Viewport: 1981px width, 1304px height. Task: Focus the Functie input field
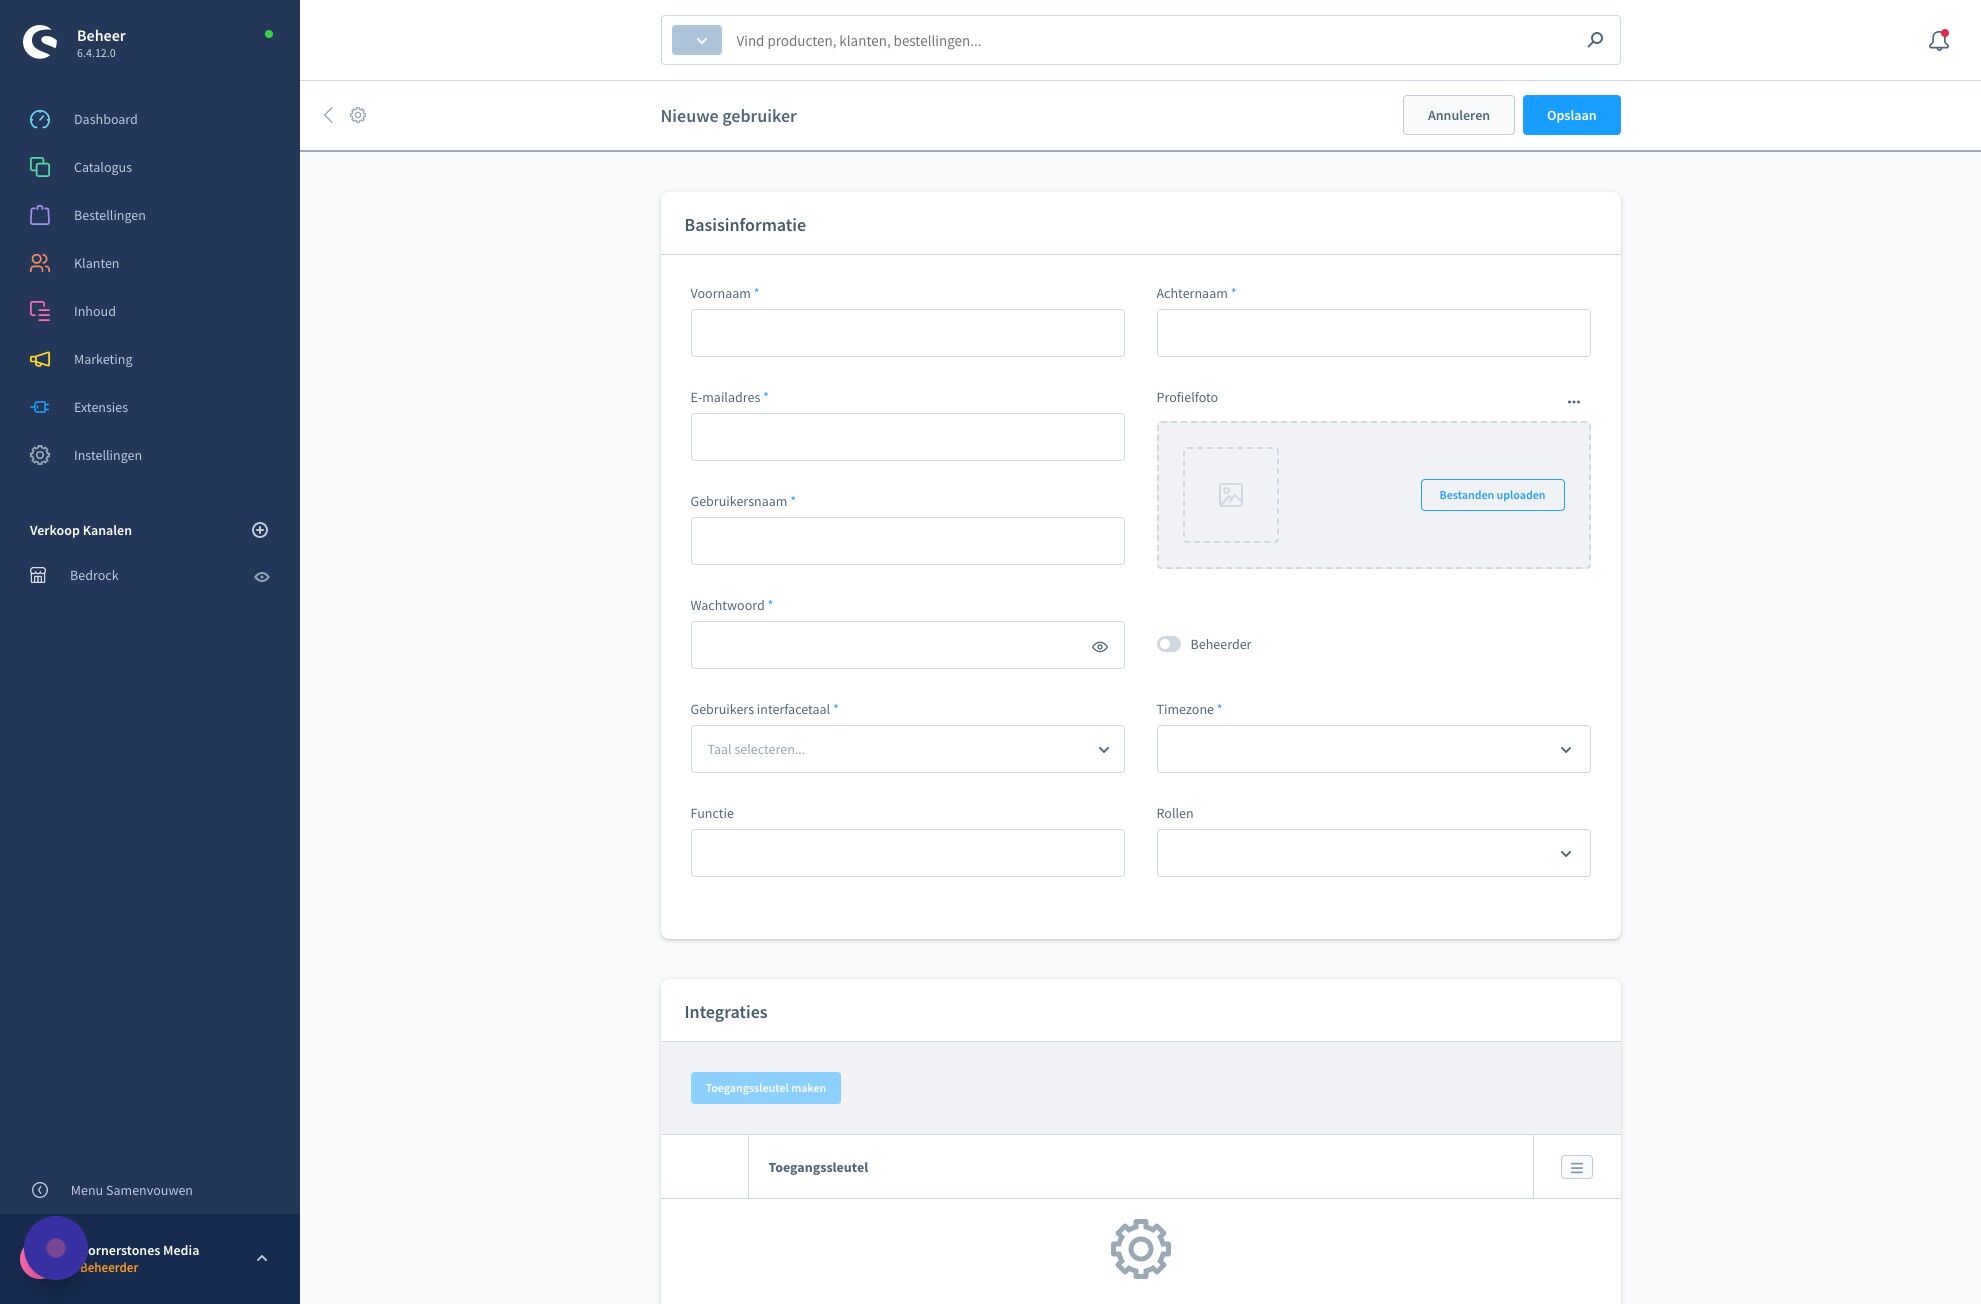[907, 853]
